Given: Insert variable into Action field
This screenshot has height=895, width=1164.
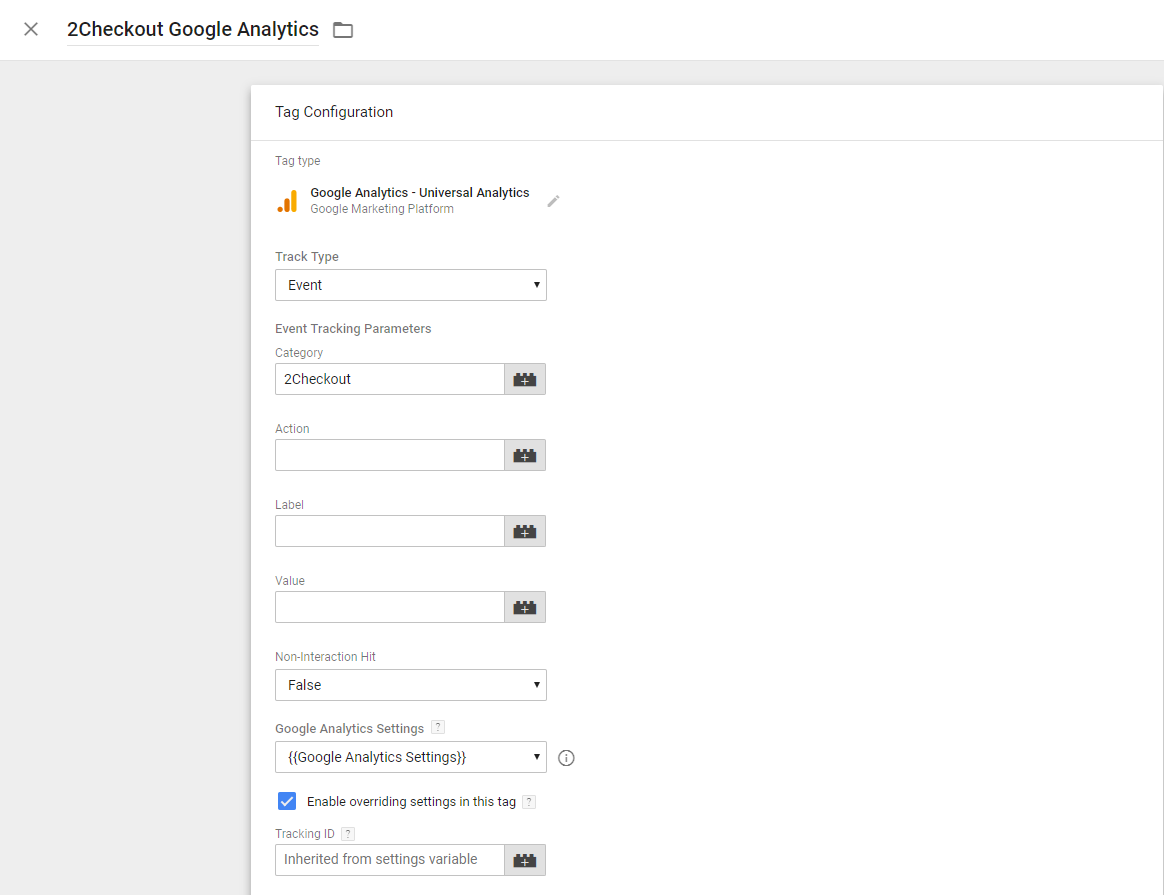Looking at the screenshot, I should (x=525, y=455).
